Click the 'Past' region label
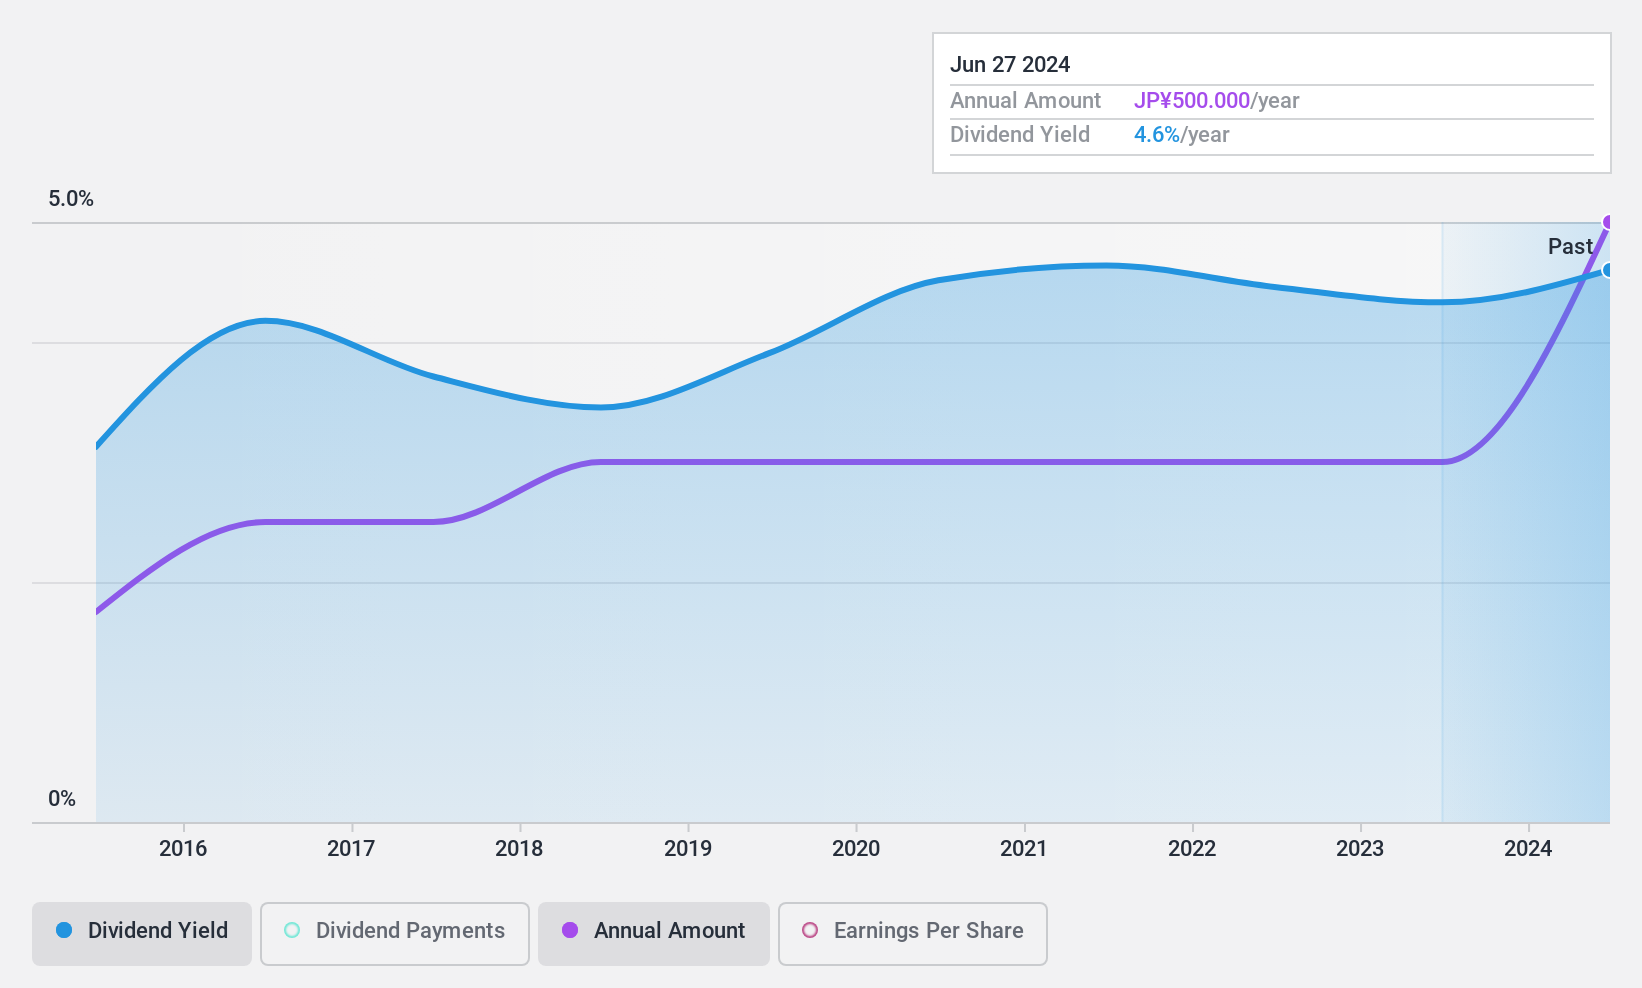Image resolution: width=1642 pixels, height=988 pixels. [x=1570, y=246]
